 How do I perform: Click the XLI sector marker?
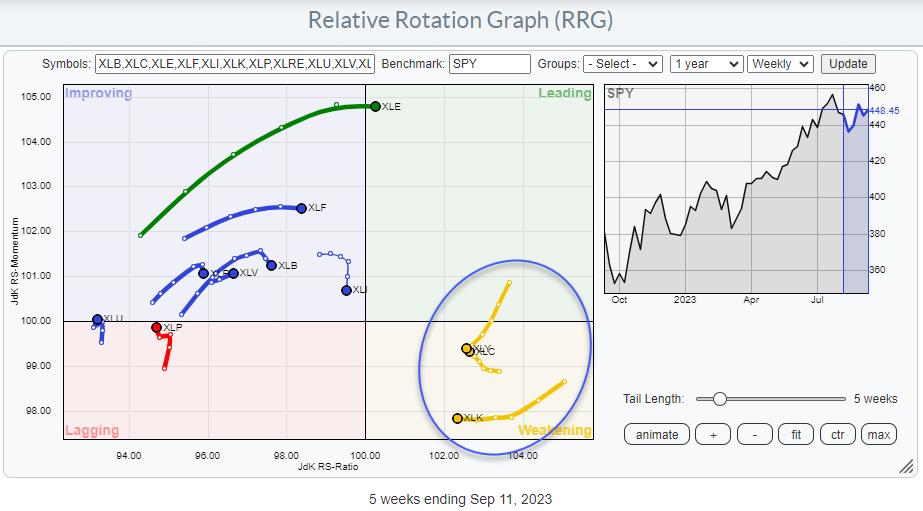pos(346,290)
